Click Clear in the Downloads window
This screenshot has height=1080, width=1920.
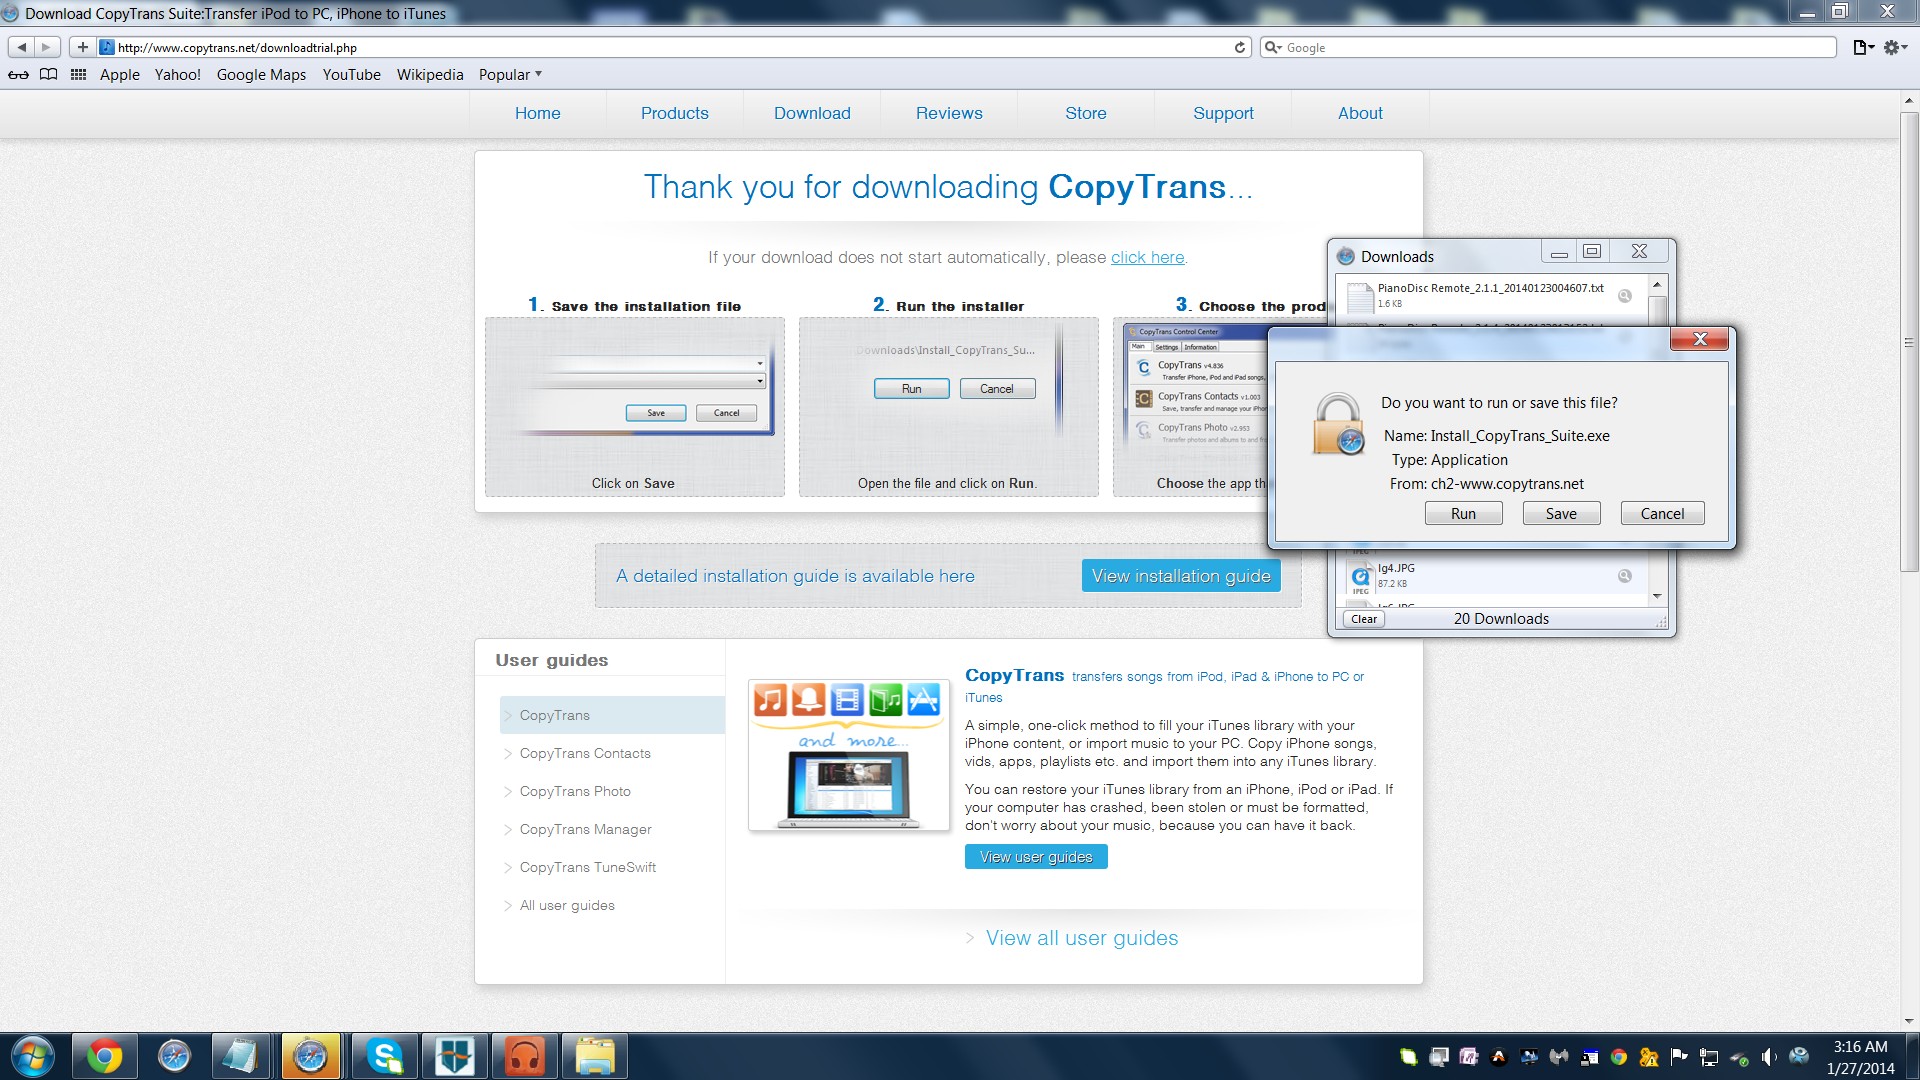(x=1364, y=619)
